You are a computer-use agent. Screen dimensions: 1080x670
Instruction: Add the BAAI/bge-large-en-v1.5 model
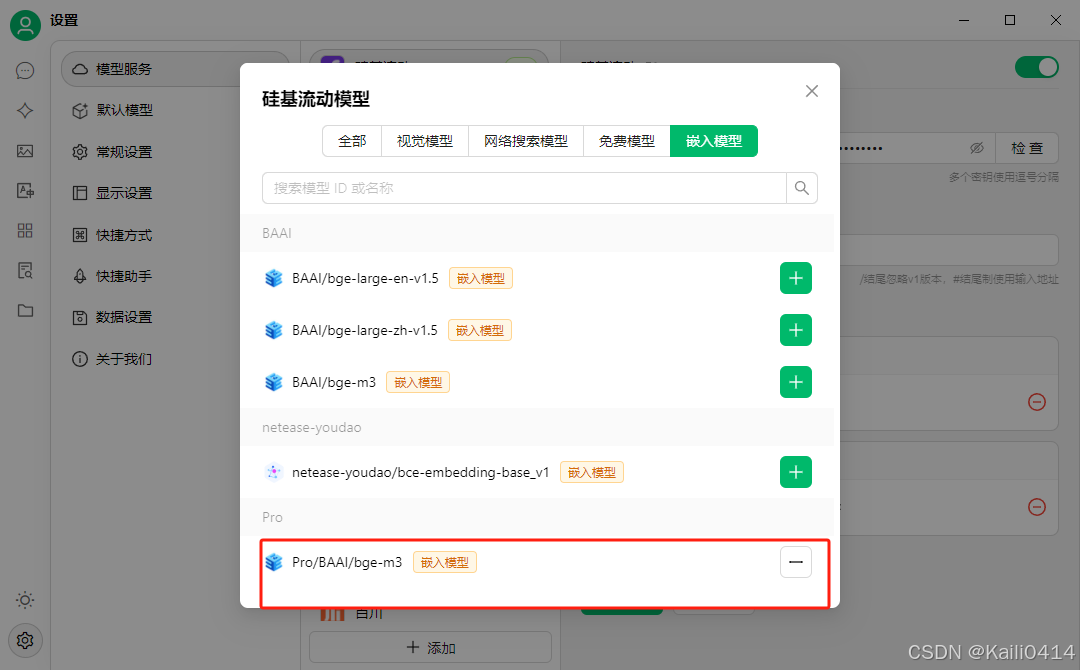pos(796,278)
